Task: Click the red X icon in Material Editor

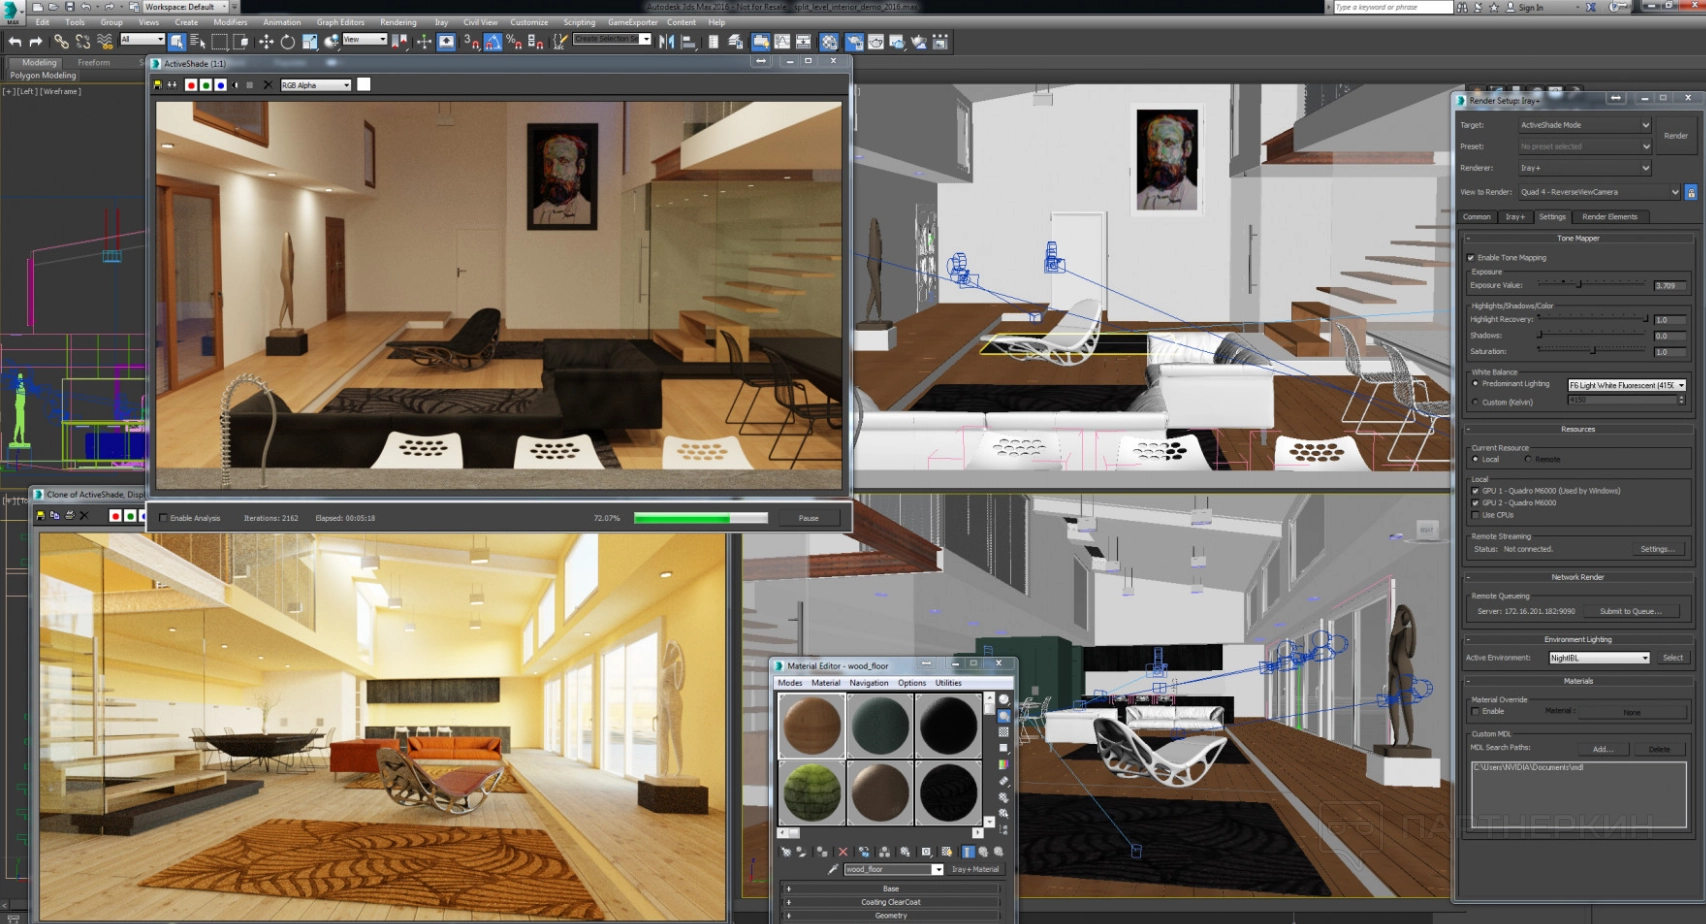Action: 843,852
